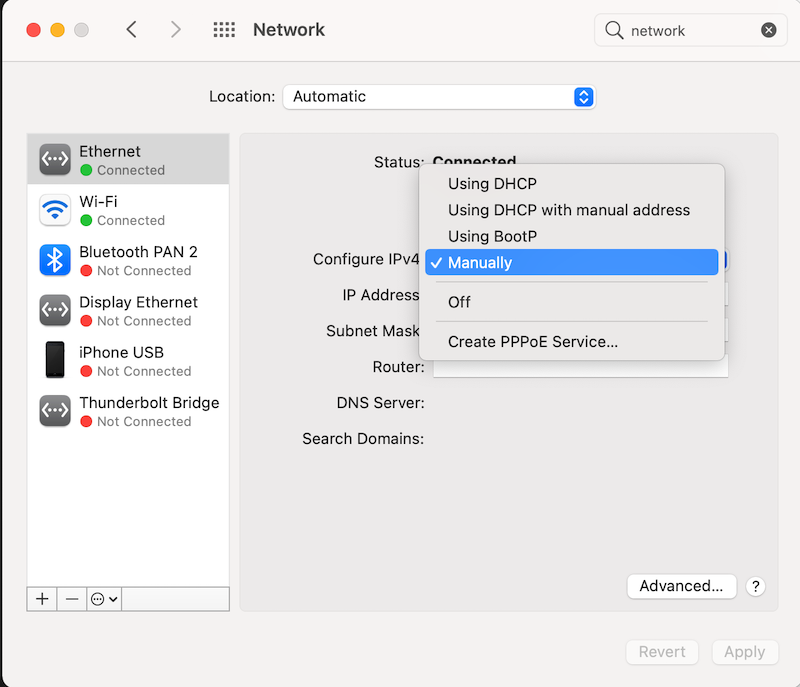
Task: Open the Location dropdown
Action: point(439,97)
